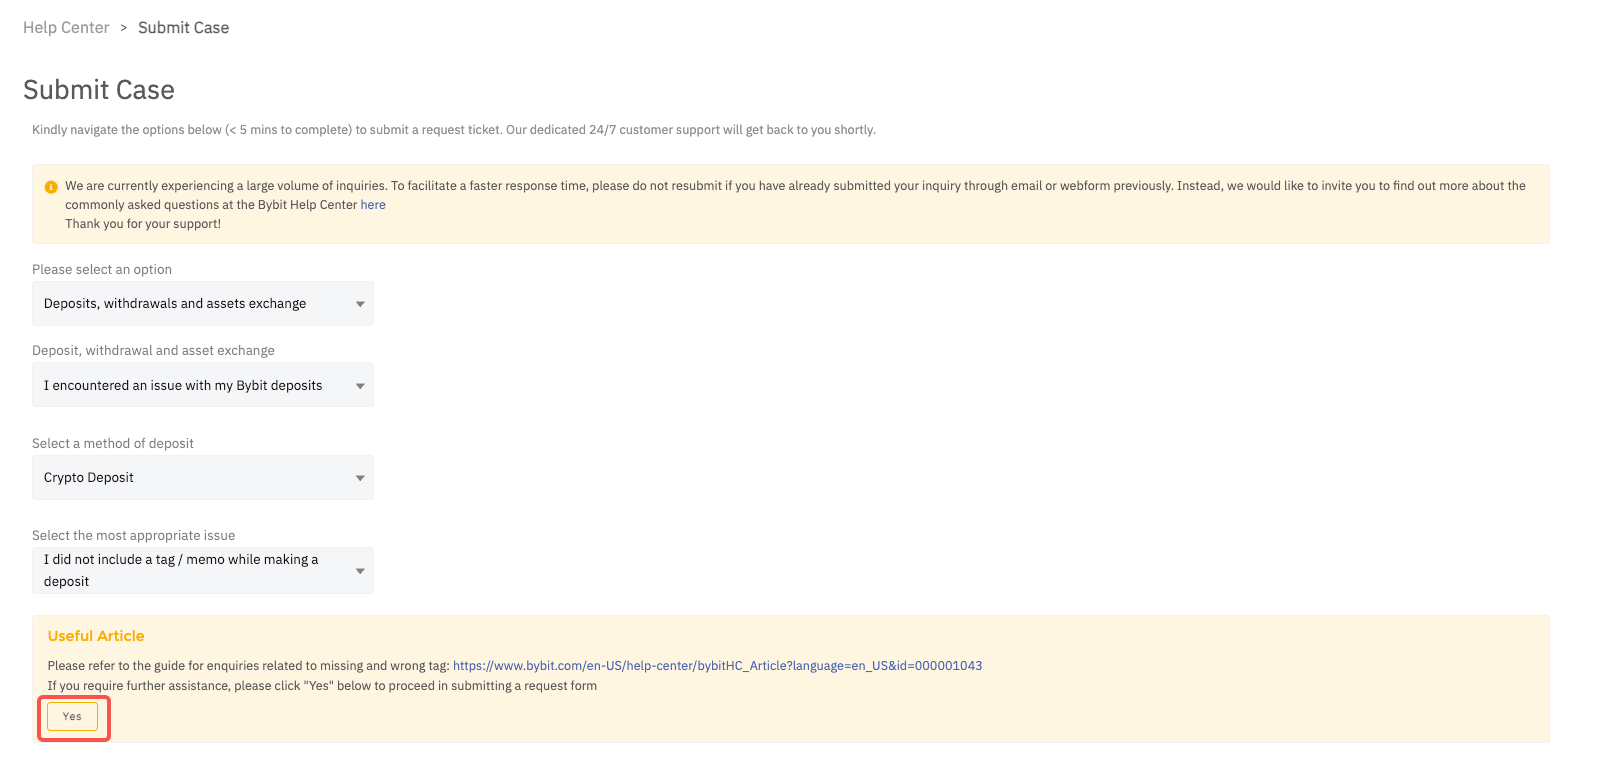Open the 'Crypto Deposit' method dropdown
Viewport: 1617px width, 764px height.
(x=203, y=478)
